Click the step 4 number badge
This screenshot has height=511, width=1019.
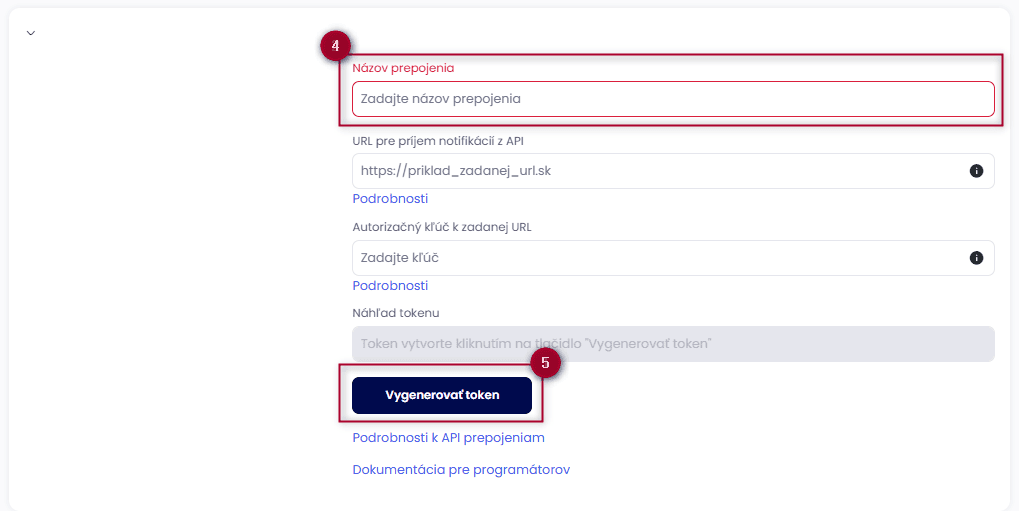pos(336,46)
